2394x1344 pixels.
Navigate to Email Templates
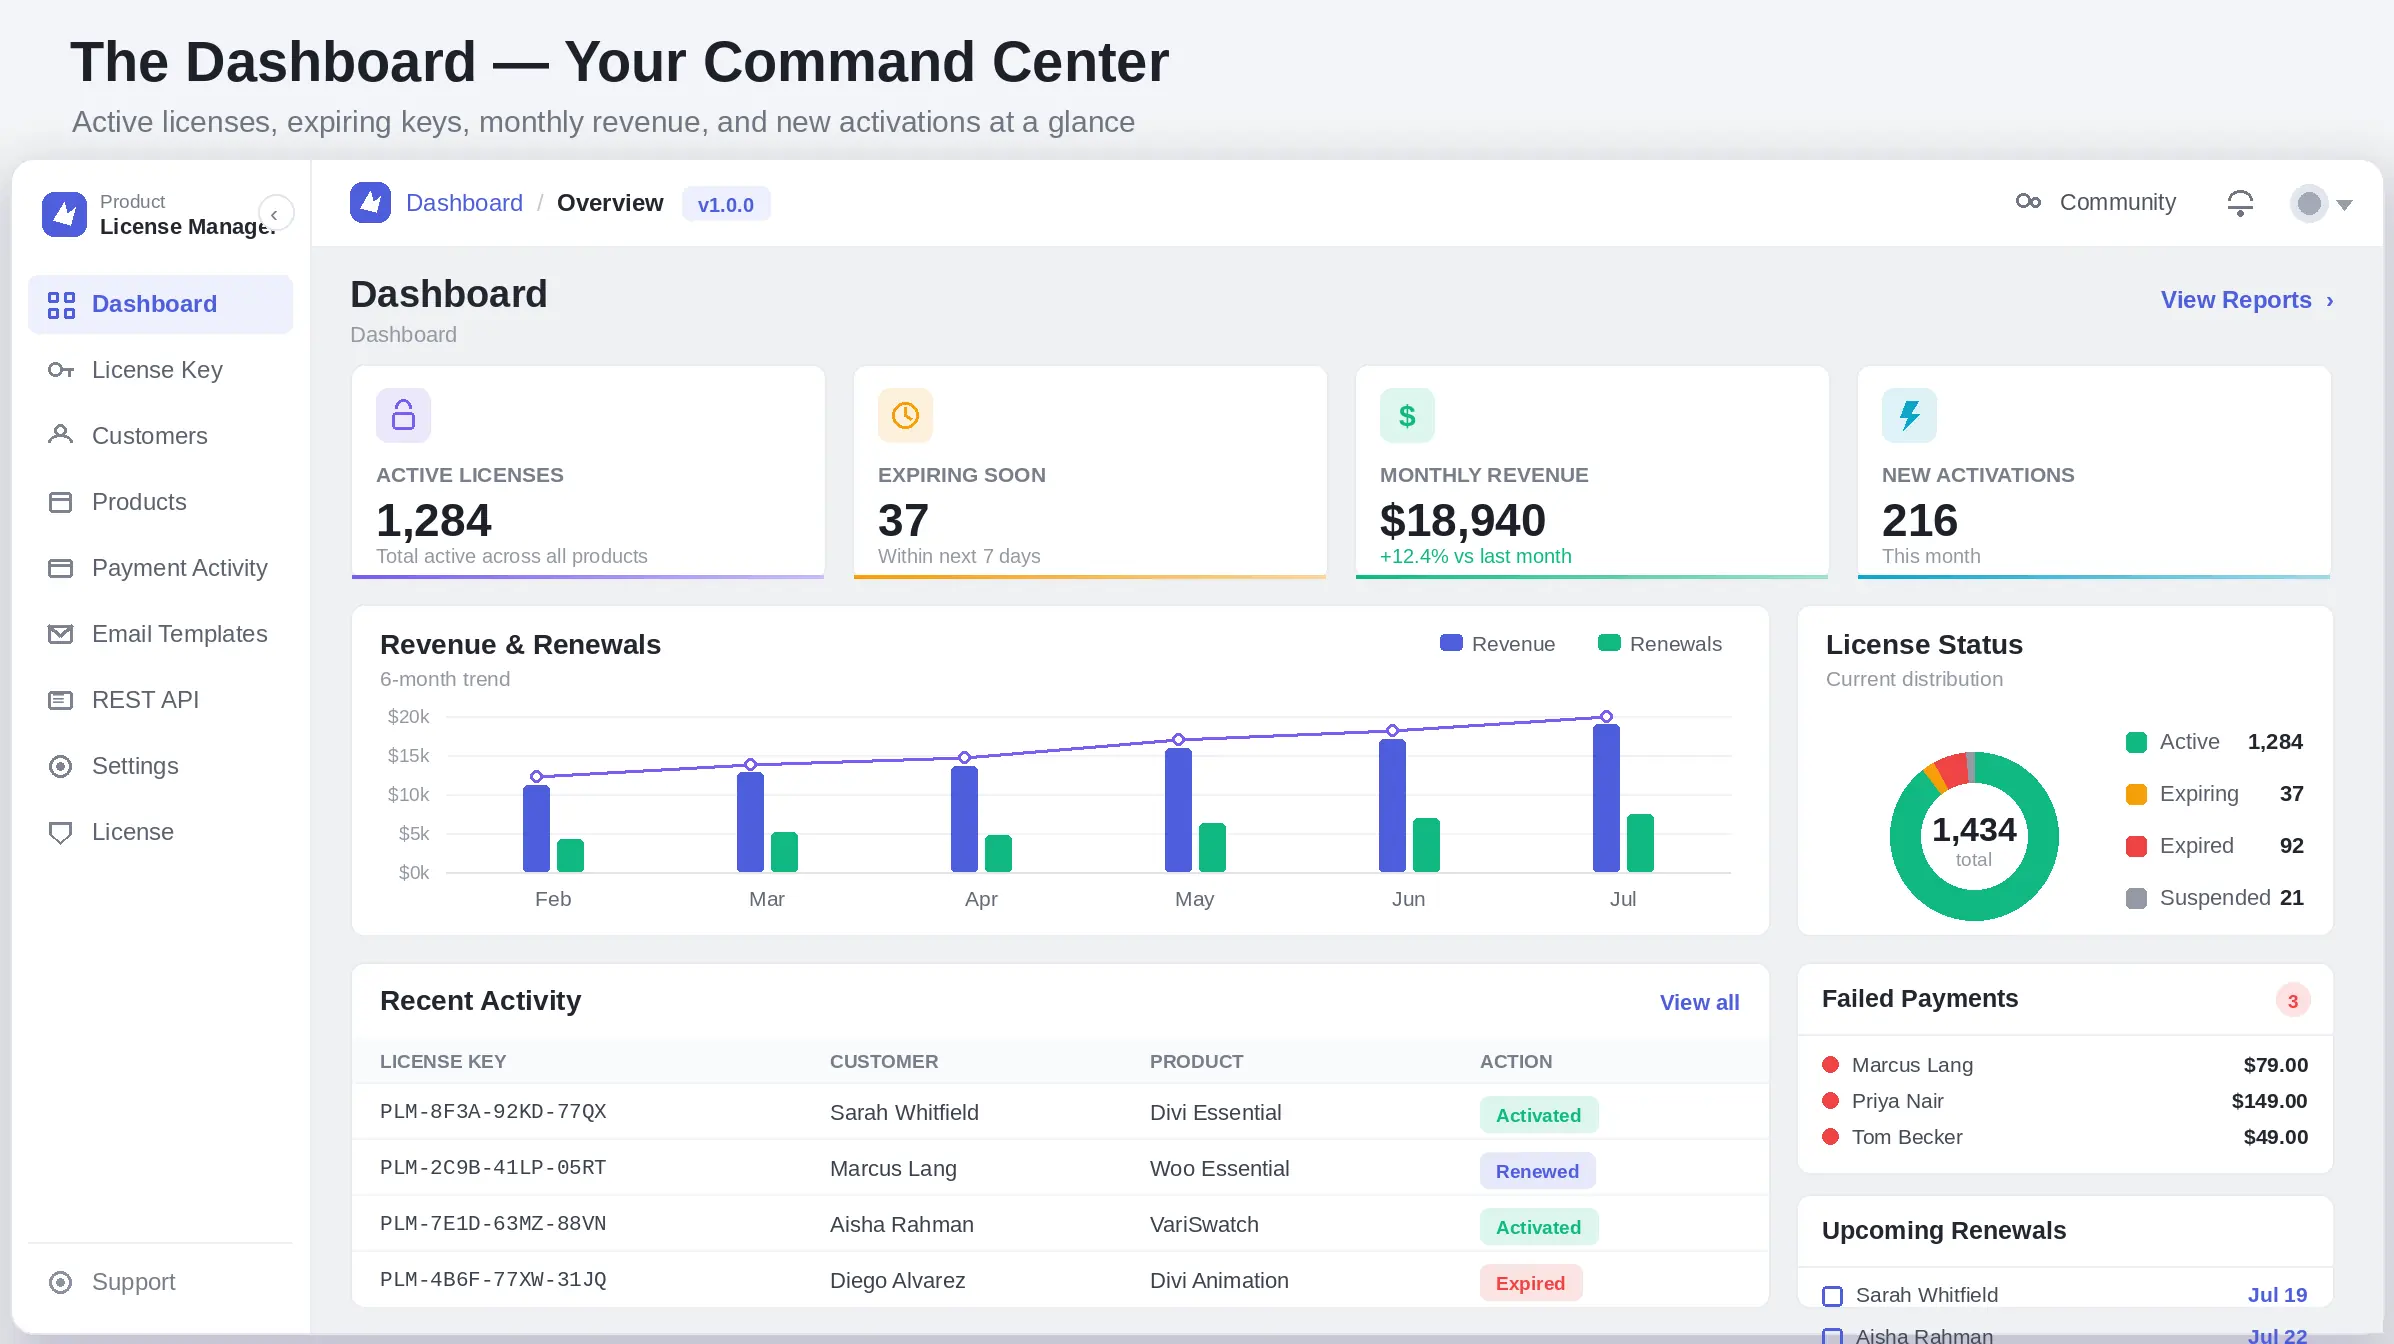pyautogui.click(x=160, y=634)
